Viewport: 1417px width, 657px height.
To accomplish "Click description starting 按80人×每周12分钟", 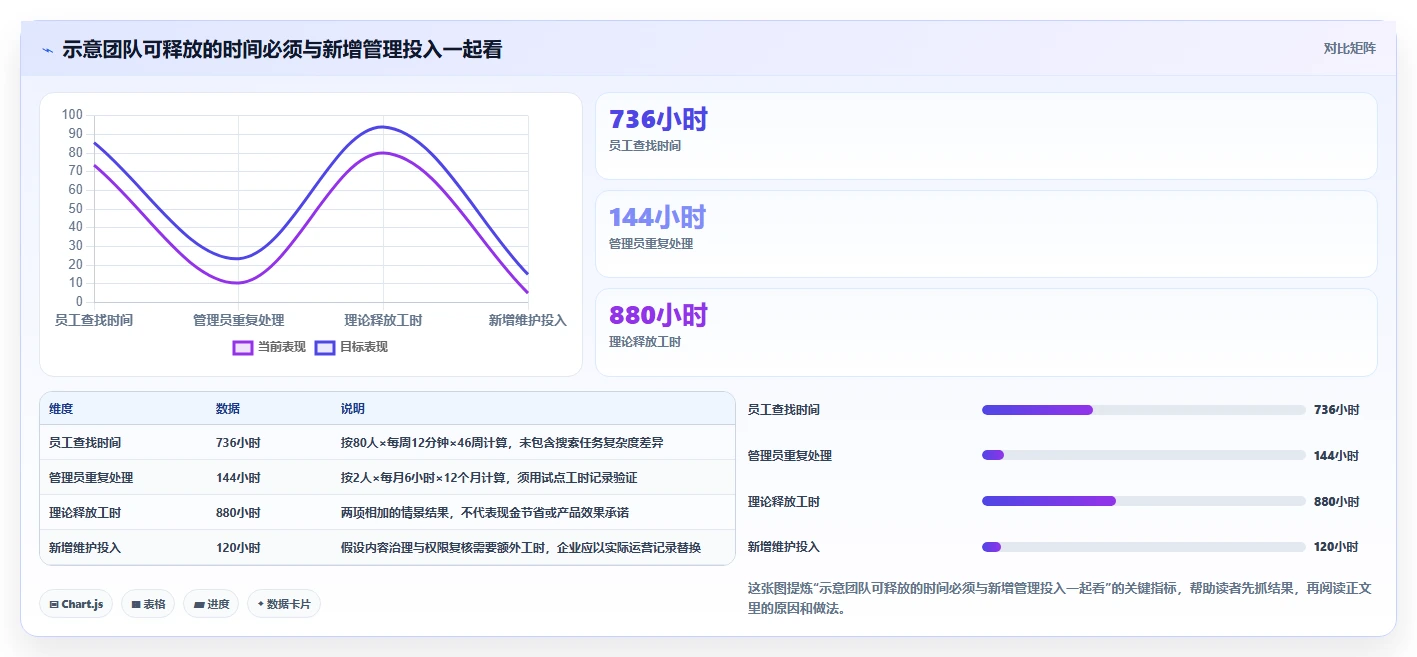I will click(x=502, y=443).
